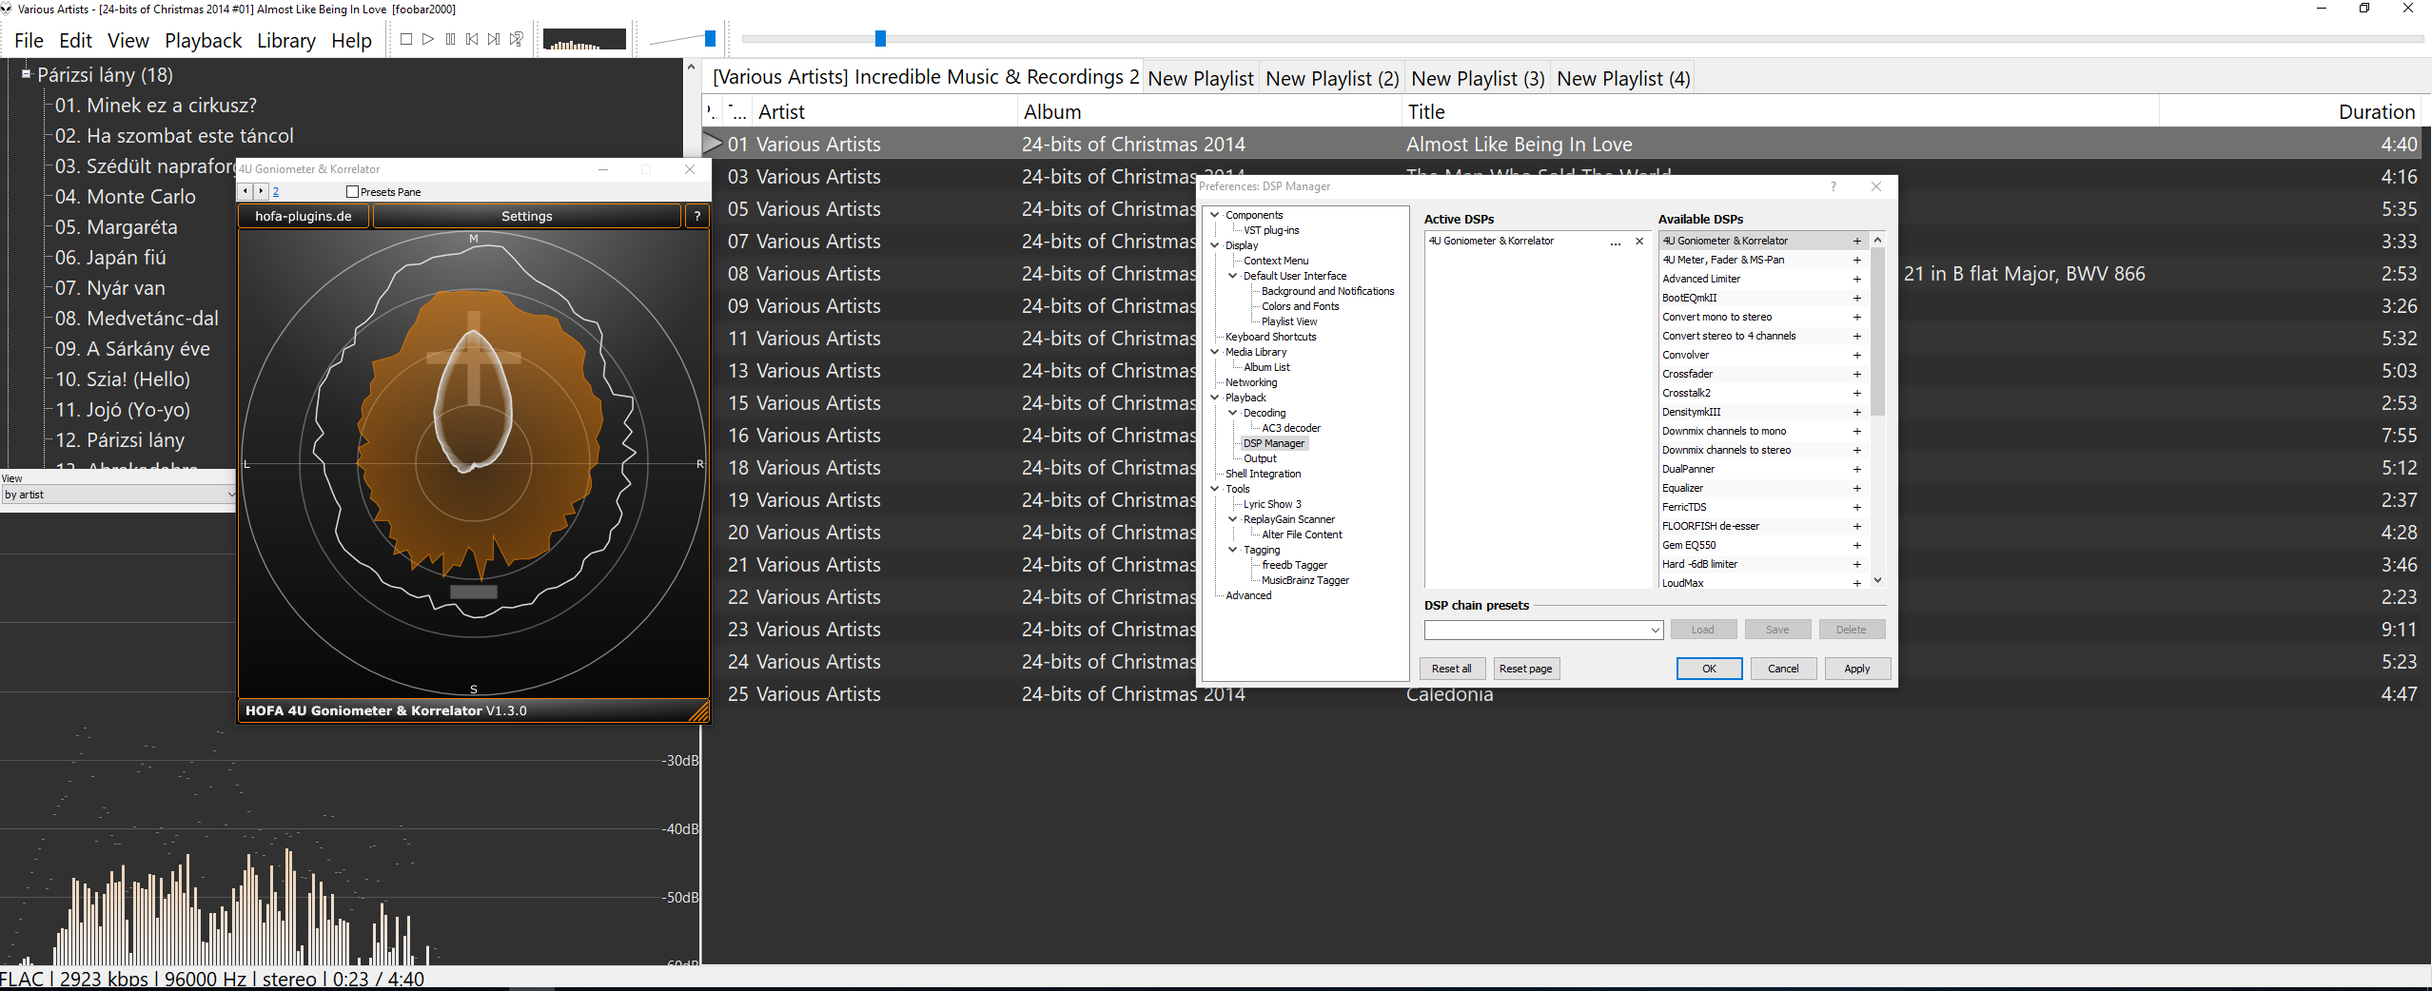
Task: Configure active 4U Goniometer DSP via ellipsis
Action: pyautogui.click(x=1615, y=241)
